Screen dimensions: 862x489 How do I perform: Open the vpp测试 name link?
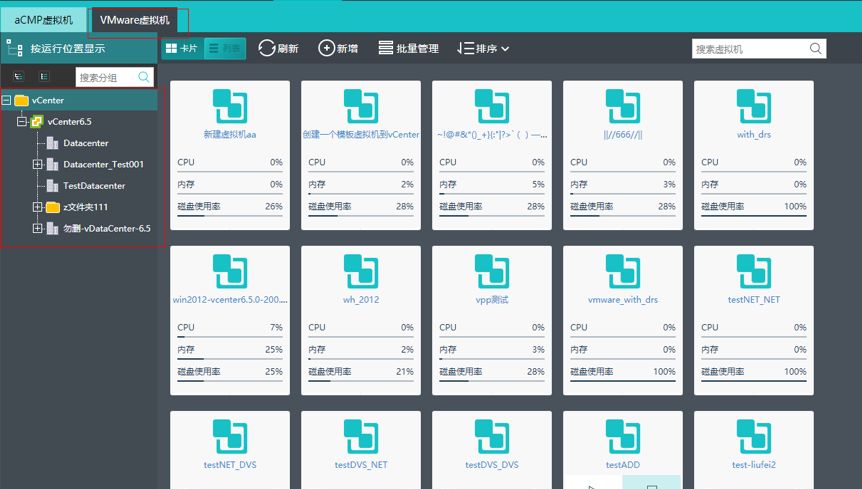point(492,299)
